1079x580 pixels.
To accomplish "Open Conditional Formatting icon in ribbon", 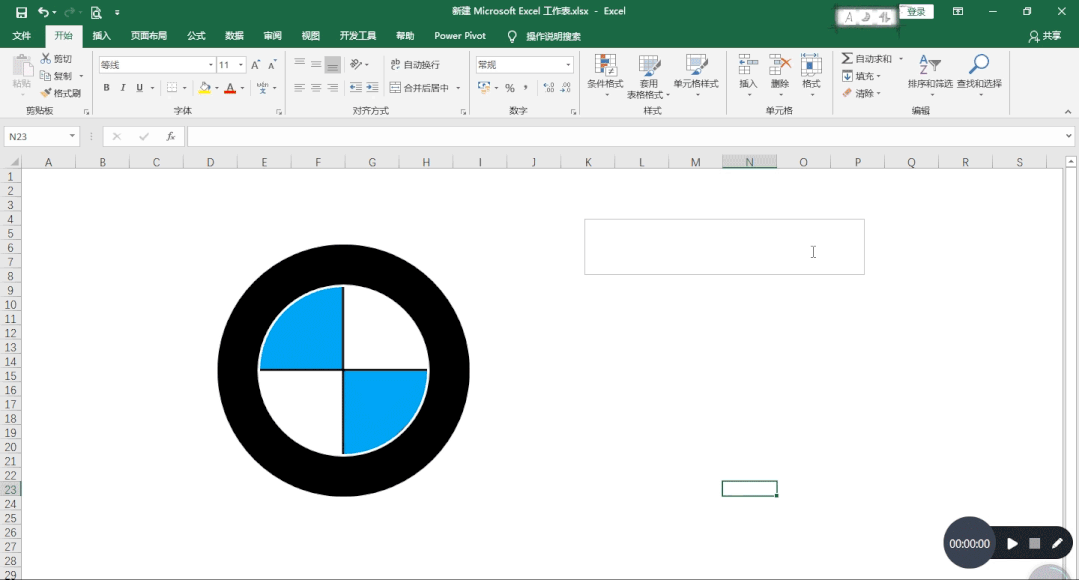I will click(x=605, y=65).
